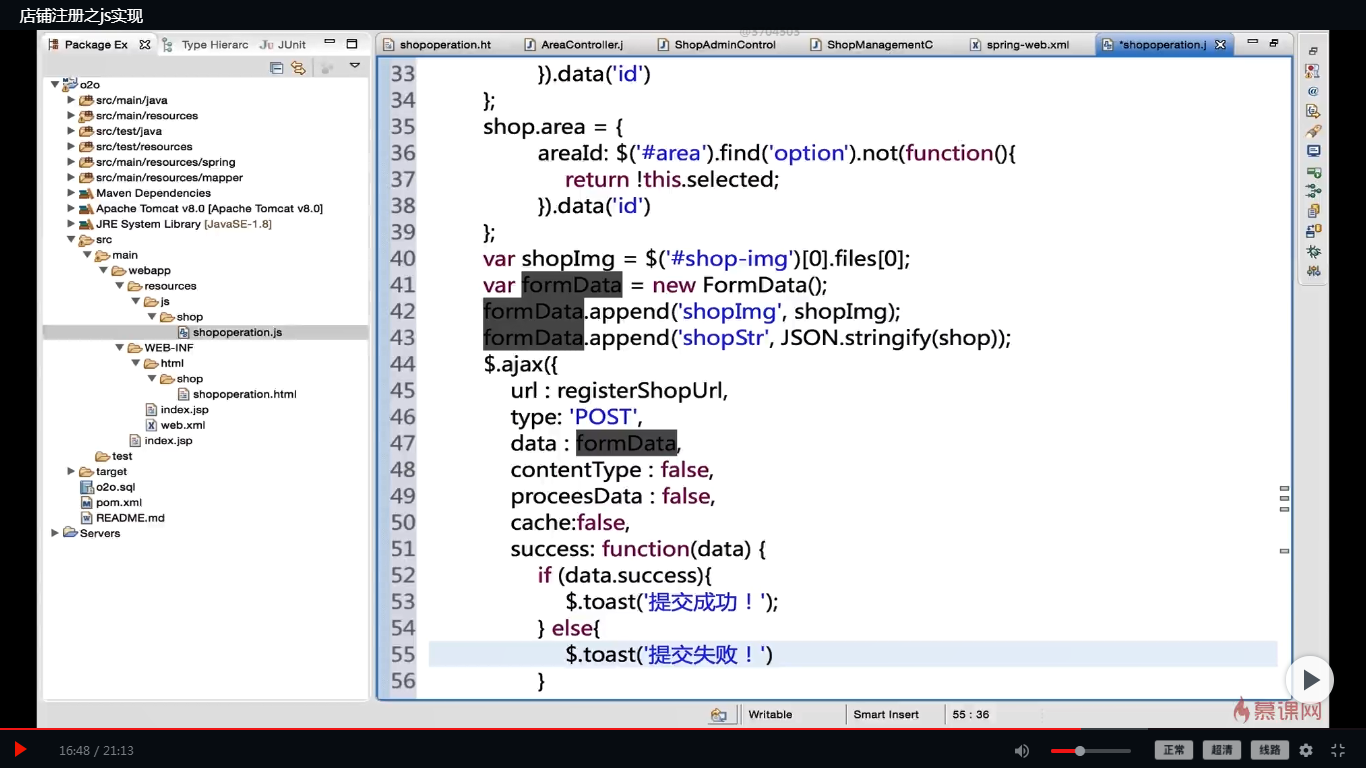The height and width of the screenshot is (768, 1366).
Task: Collapse all in Package Explorer
Action: pyautogui.click(x=277, y=68)
